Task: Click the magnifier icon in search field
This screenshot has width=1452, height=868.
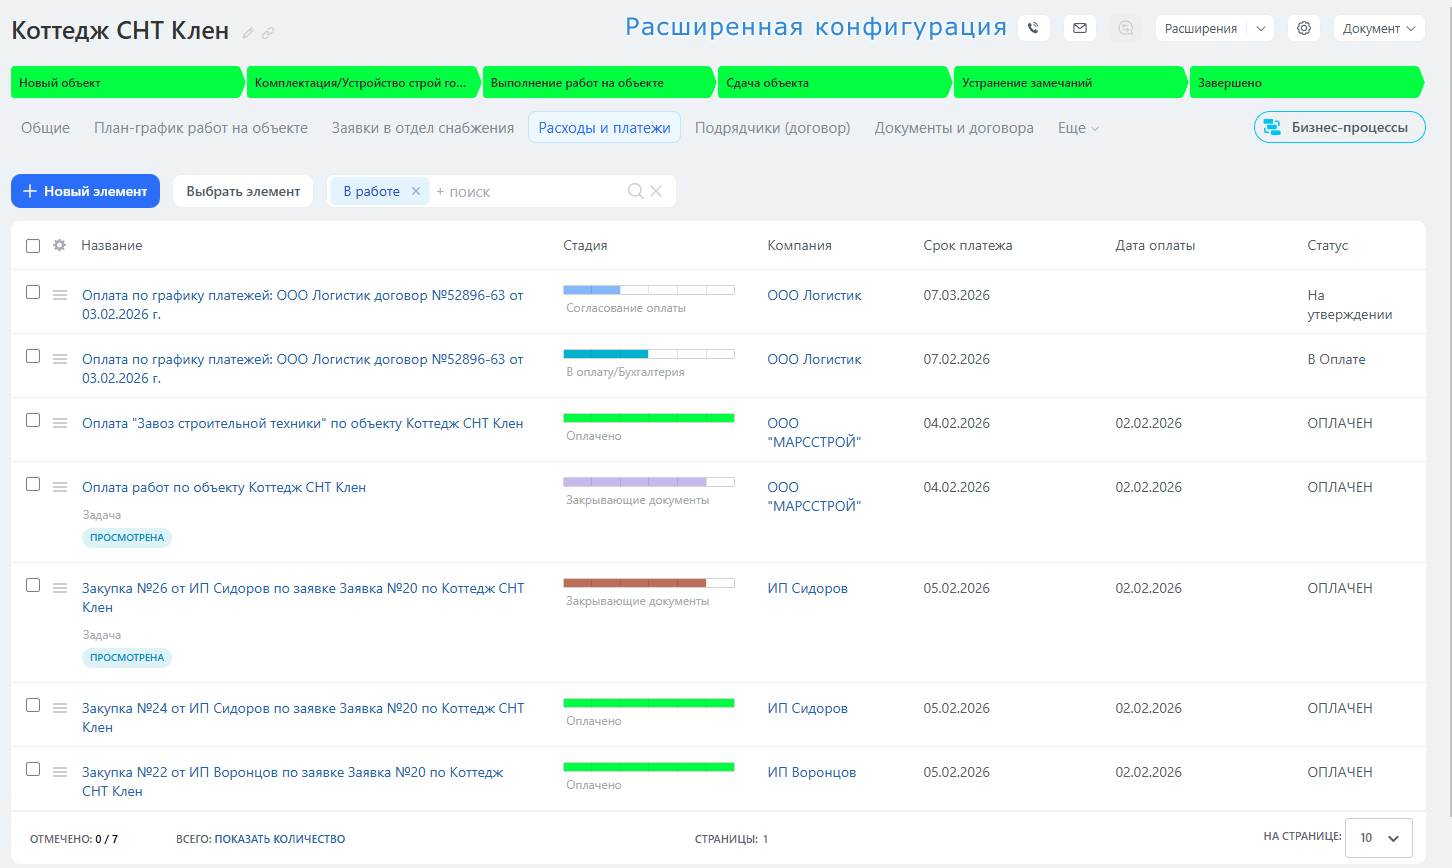Action: (635, 191)
